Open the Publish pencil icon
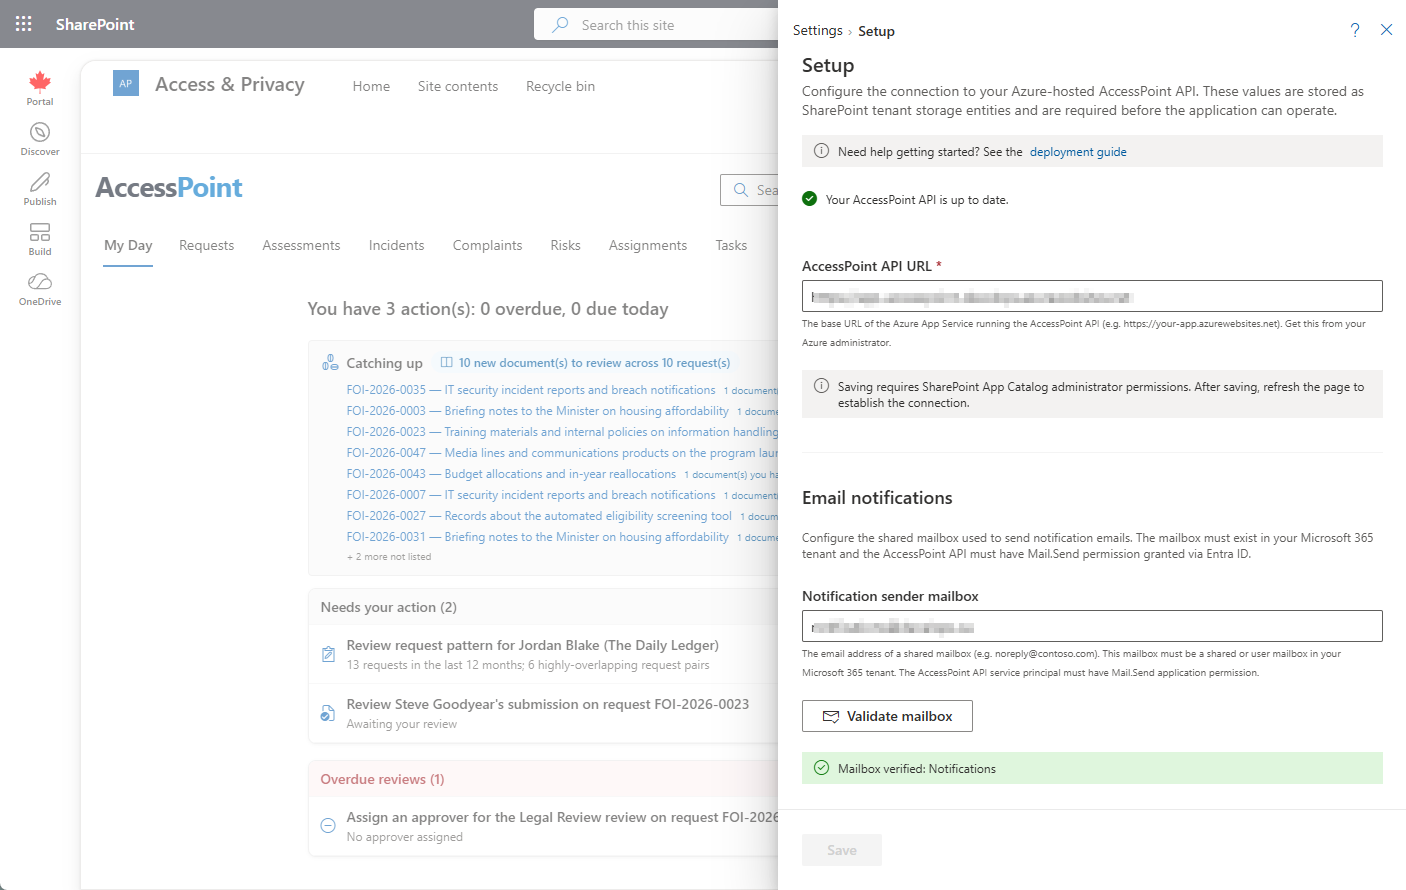This screenshot has width=1406, height=890. 40,182
